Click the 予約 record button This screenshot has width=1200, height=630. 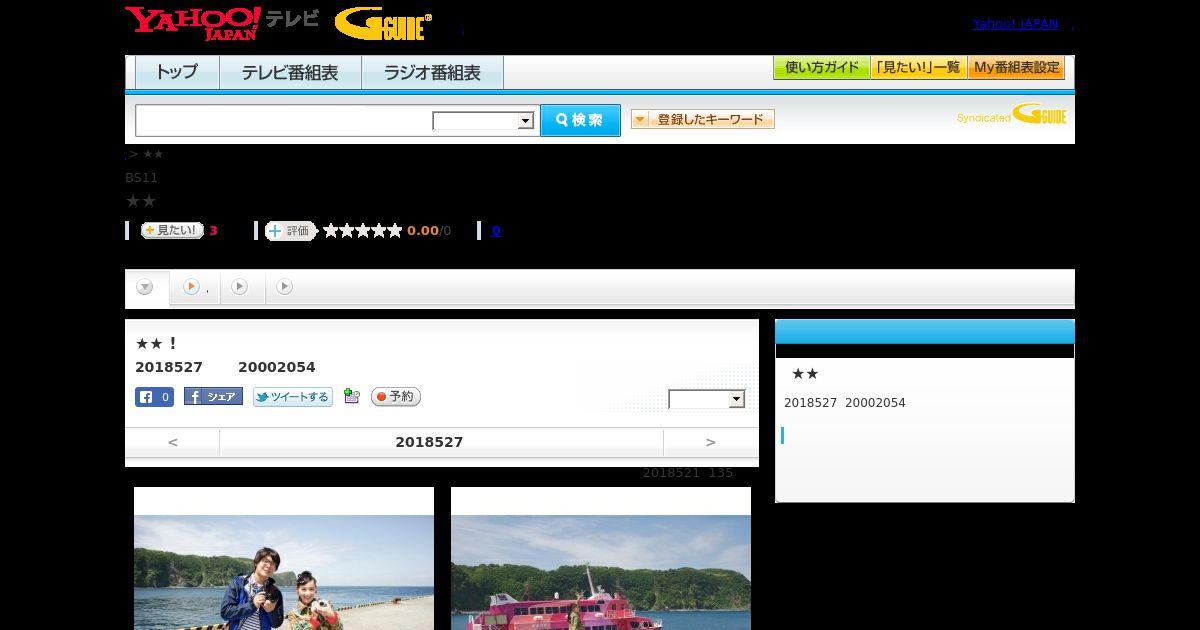click(x=396, y=397)
